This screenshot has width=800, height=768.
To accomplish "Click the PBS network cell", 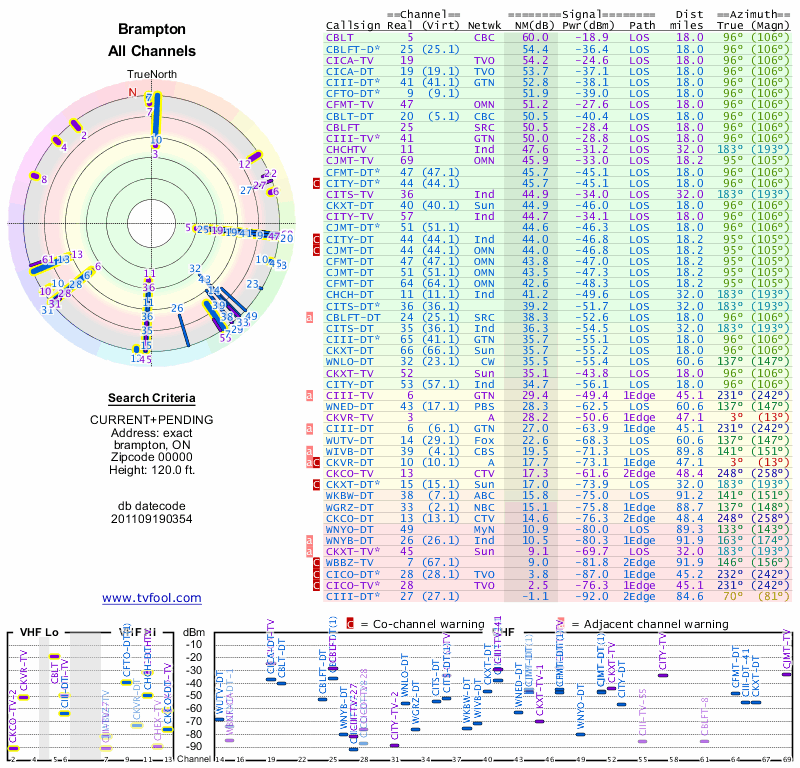I will point(484,407).
